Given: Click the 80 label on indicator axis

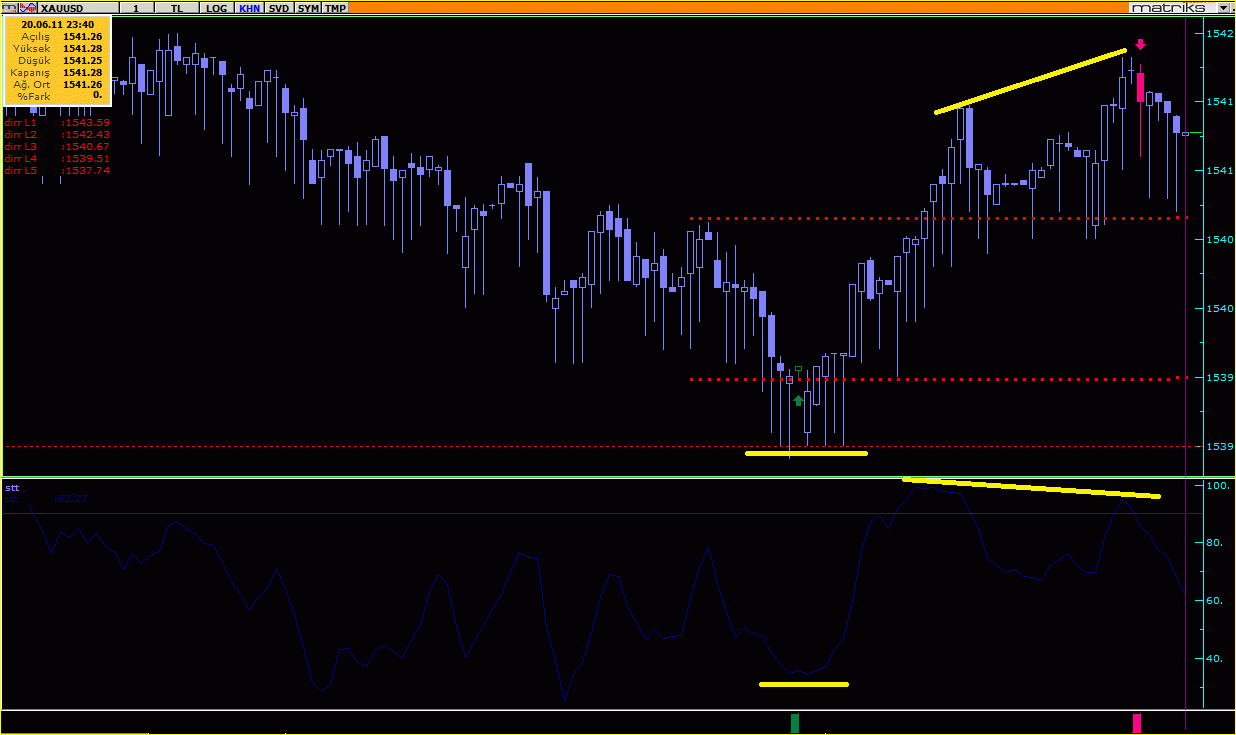Looking at the screenshot, I should (x=1216, y=543).
